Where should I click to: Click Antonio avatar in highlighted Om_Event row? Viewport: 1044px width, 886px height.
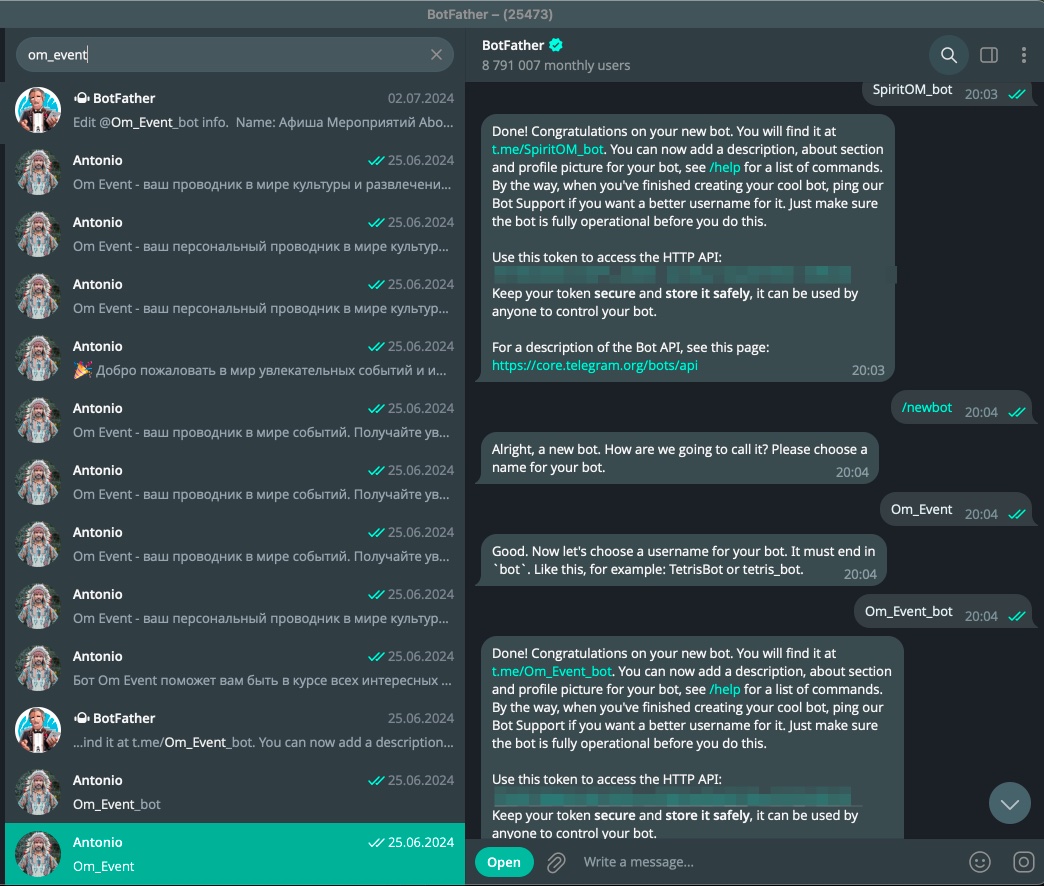38,854
